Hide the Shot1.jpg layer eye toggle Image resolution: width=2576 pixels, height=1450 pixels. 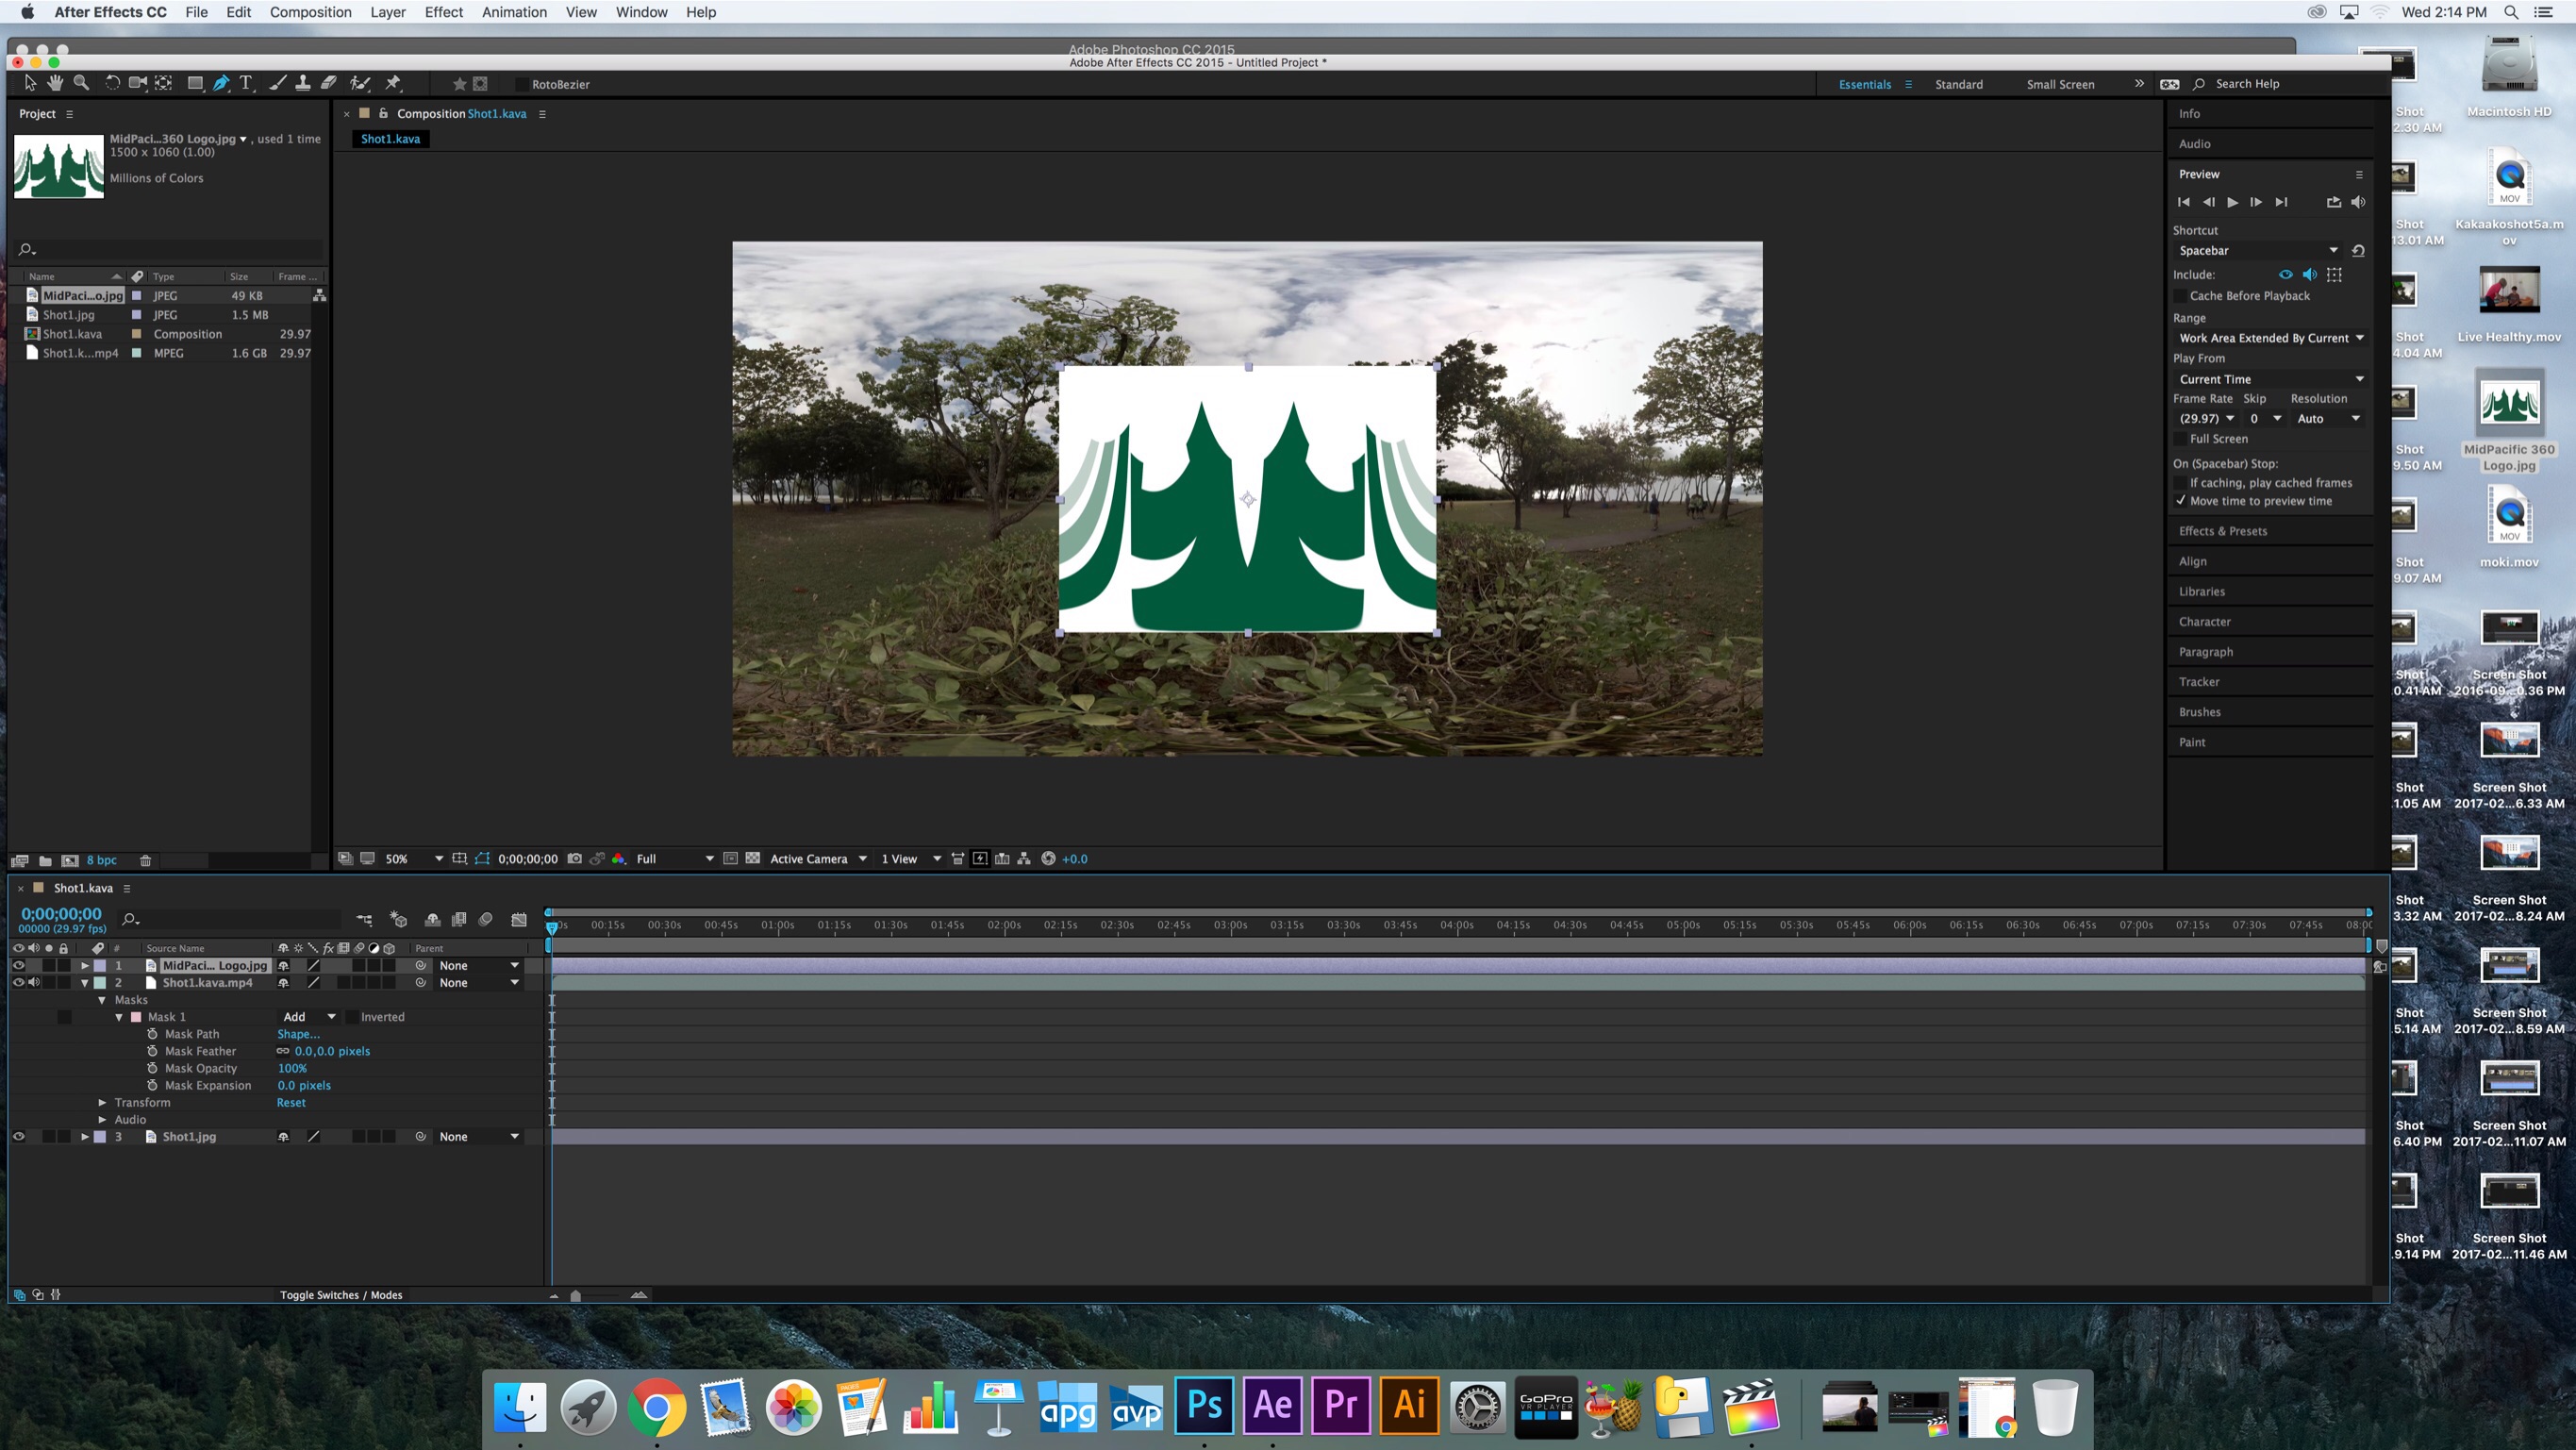point(18,1136)
